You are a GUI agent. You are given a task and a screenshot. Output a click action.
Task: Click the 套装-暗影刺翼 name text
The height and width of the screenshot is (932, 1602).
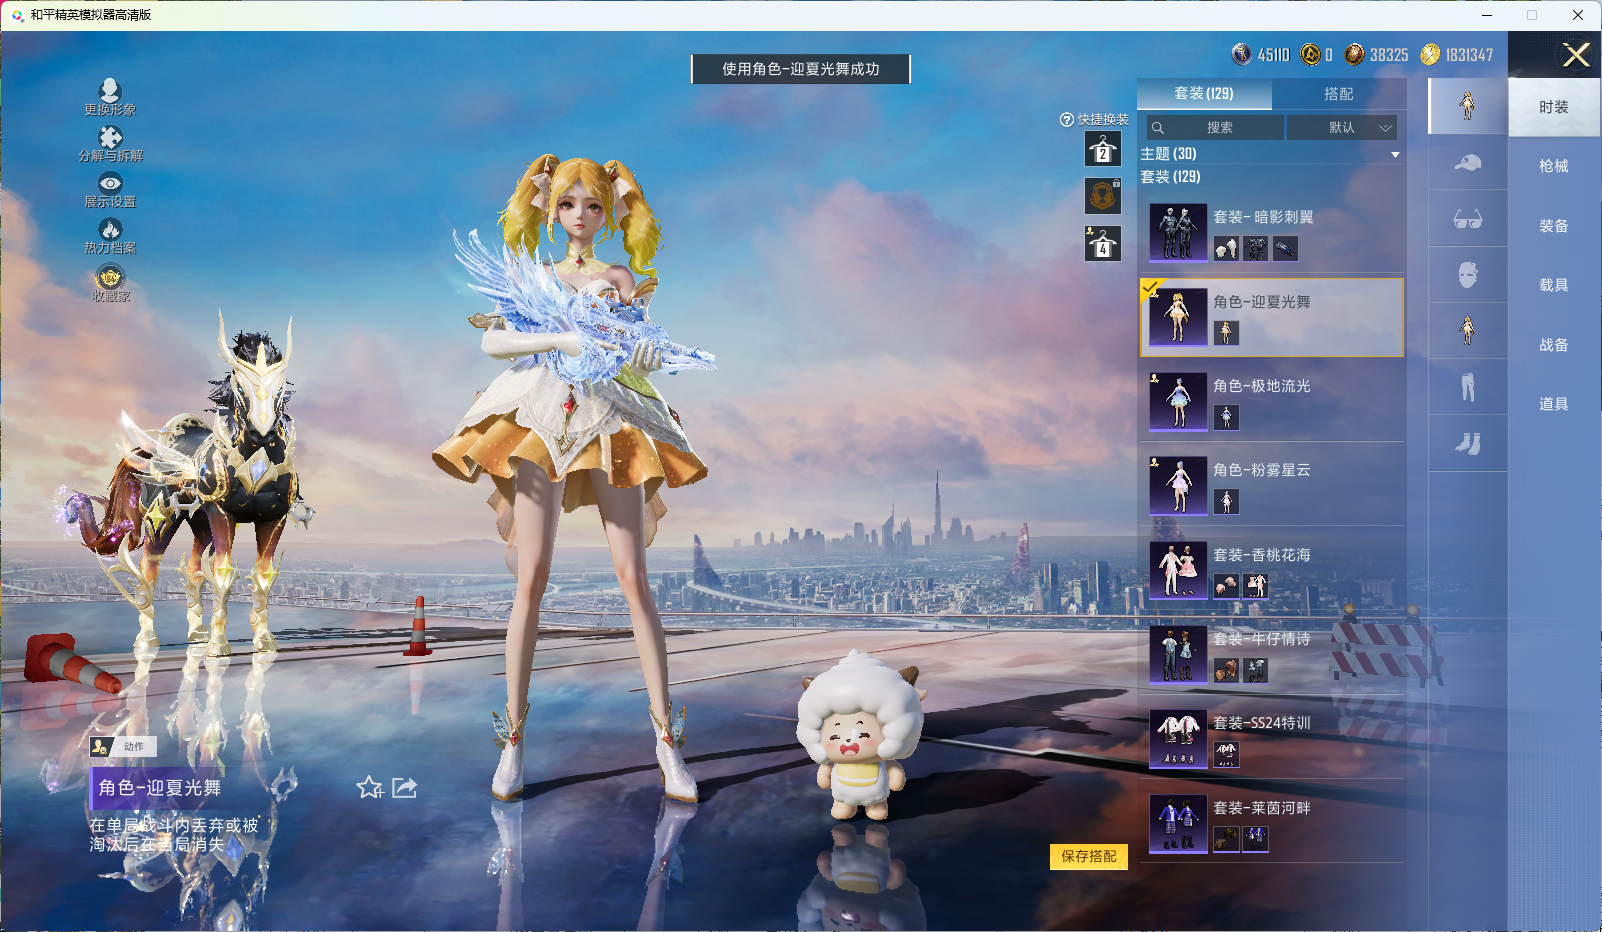pyautogui.click(x=1263, y=217)
